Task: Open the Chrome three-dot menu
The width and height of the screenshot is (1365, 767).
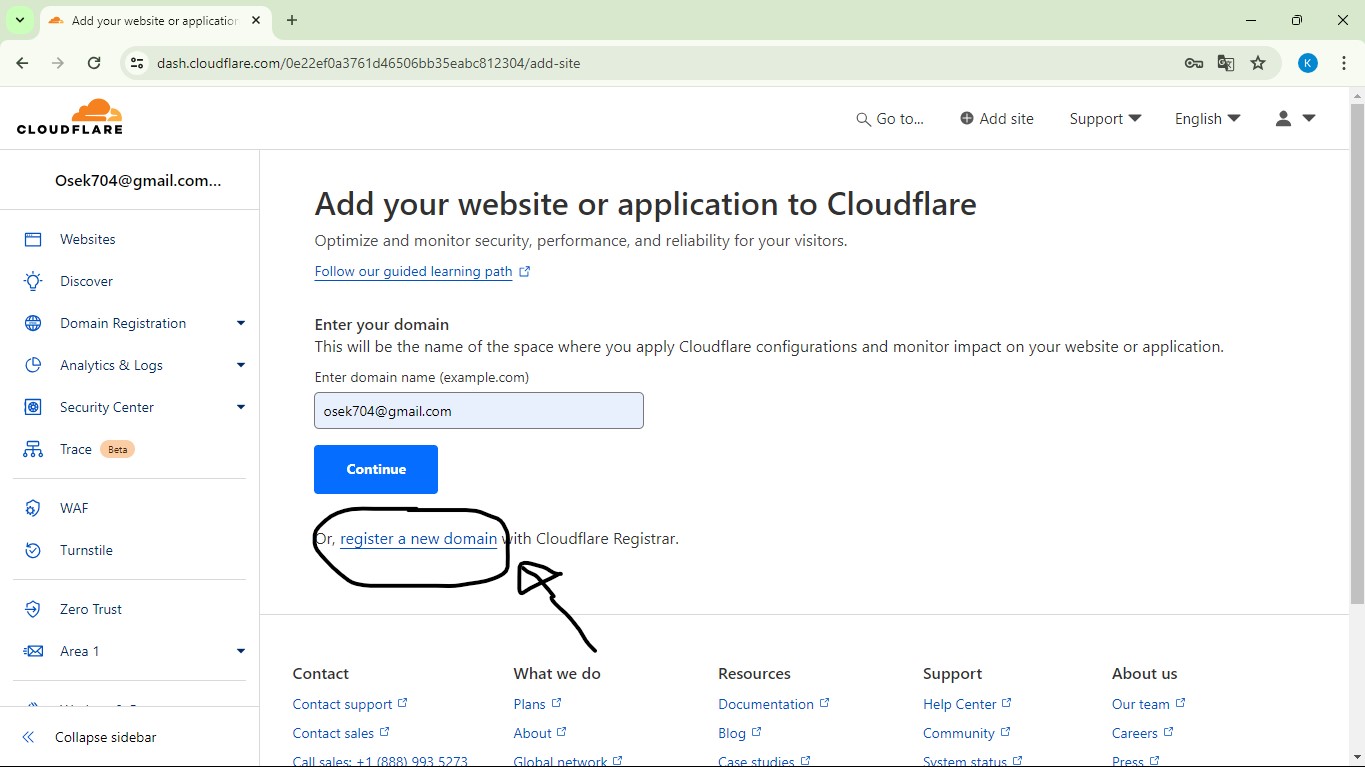Action: [x=1343, y=63]
